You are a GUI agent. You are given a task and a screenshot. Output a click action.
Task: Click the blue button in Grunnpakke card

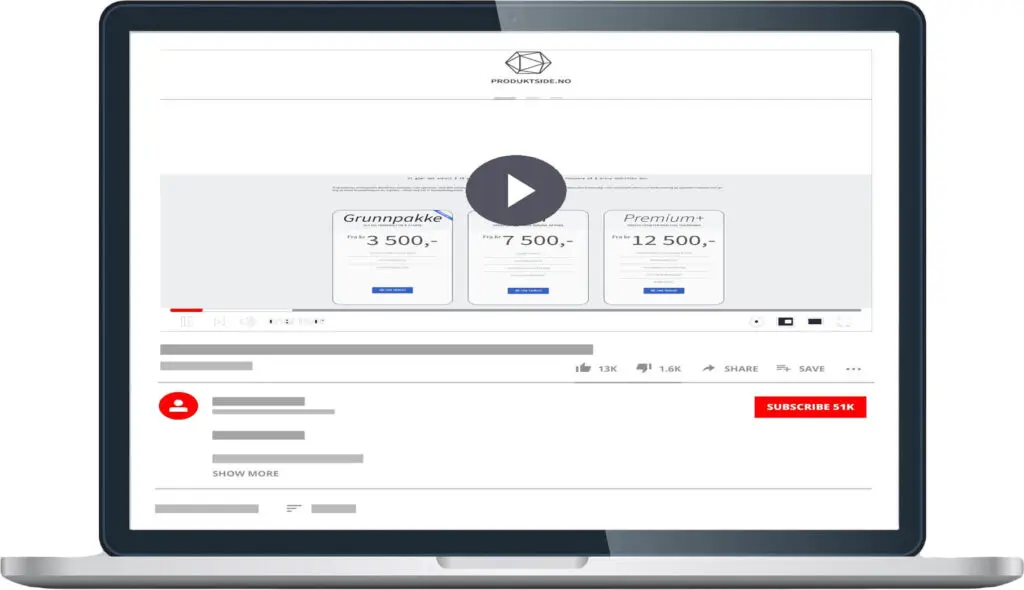click(x=392, y=290)
